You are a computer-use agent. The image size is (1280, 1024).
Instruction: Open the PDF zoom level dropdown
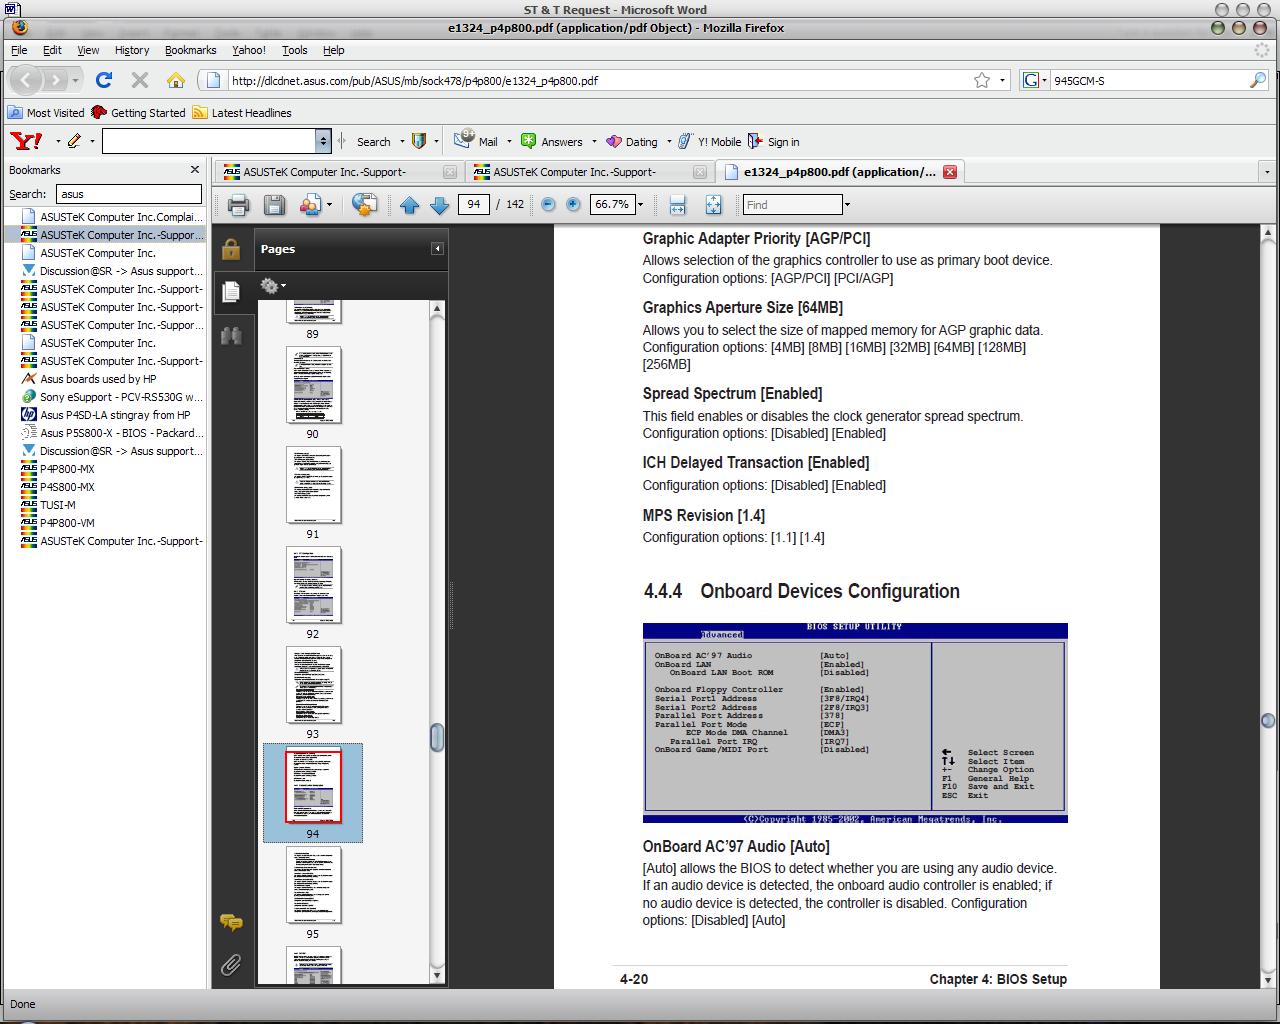(x=641, y=205)
